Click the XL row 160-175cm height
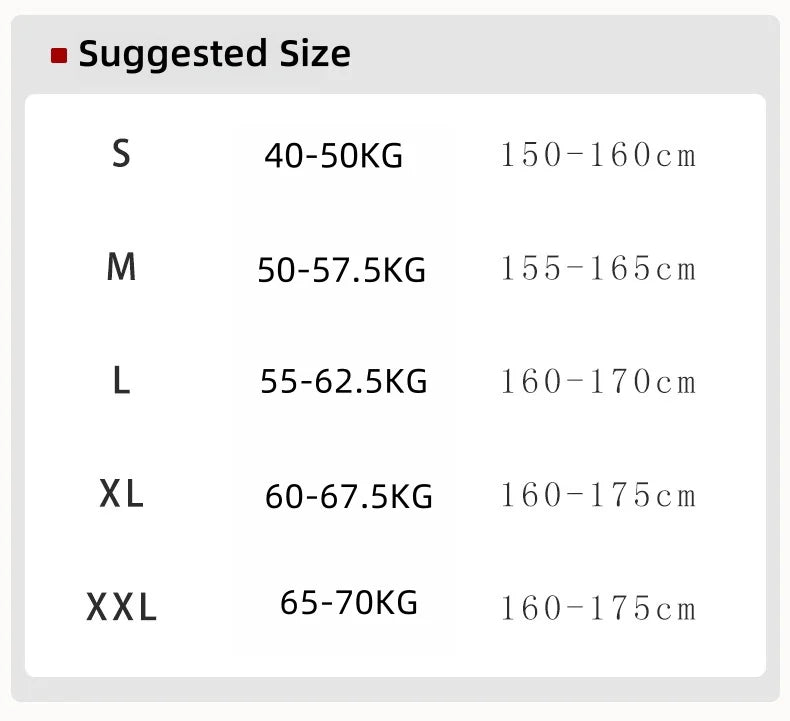The image size is (790, 721). (598, 495)
